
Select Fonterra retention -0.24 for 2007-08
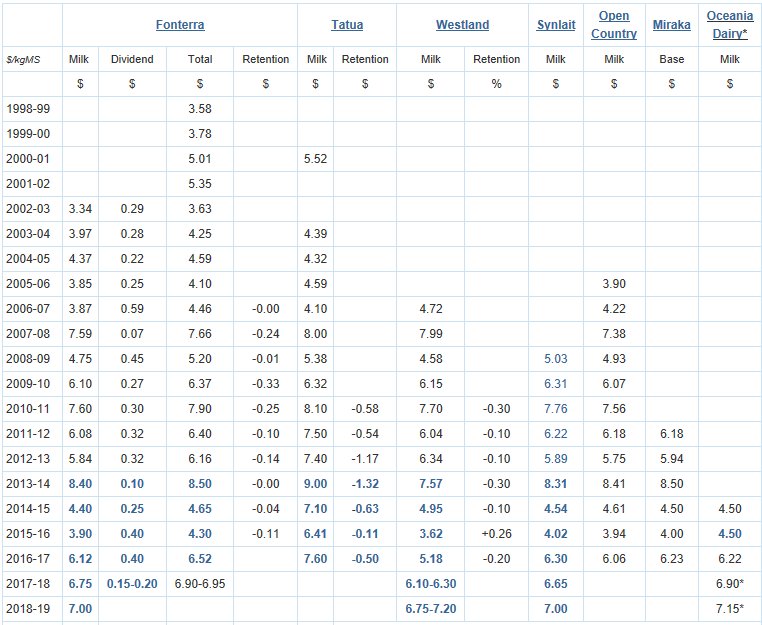click(265, 334)
